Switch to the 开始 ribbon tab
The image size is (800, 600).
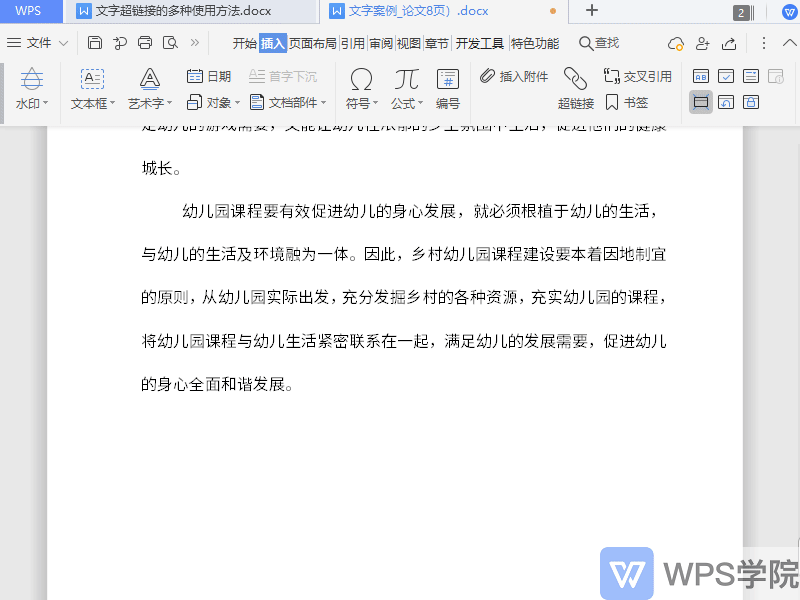tap(244, 43)
